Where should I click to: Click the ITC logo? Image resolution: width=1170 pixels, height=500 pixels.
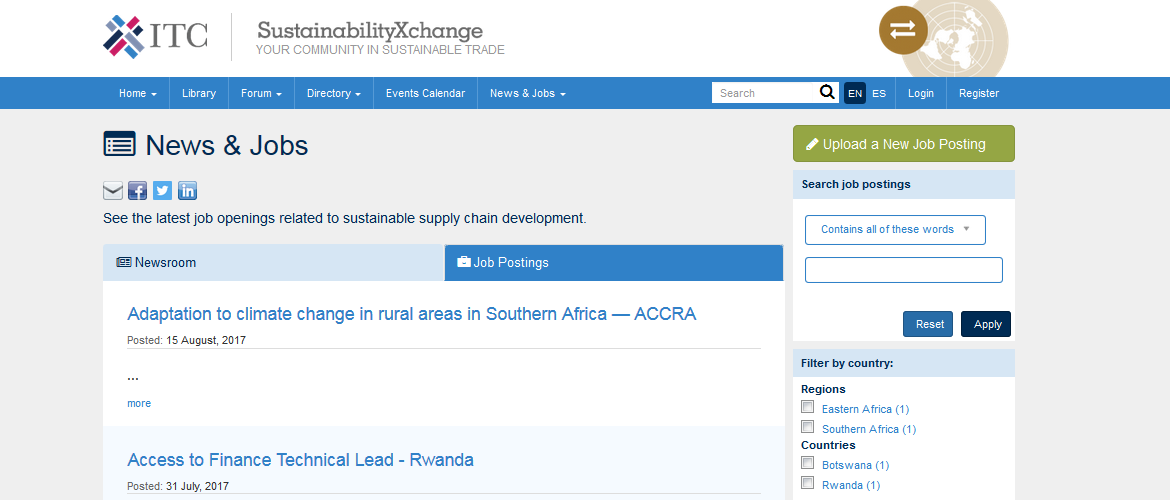click(155, 37)
